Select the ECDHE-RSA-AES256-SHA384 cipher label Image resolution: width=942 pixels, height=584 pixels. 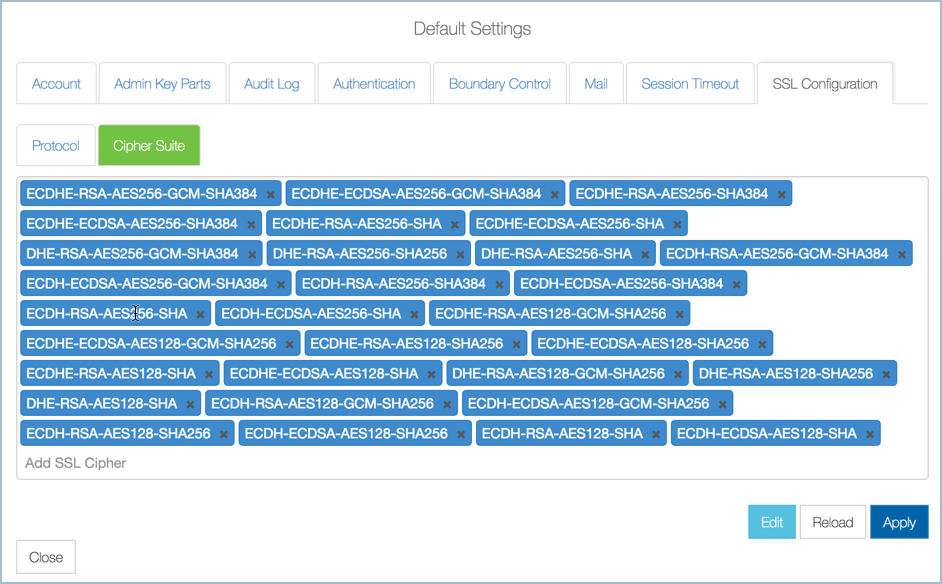click(672, 194)
